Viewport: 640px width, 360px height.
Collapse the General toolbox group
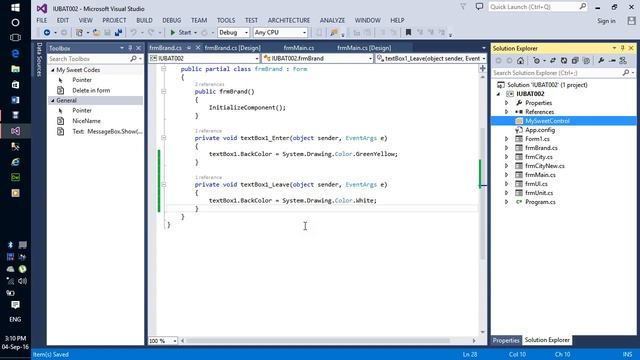point(53,100)
